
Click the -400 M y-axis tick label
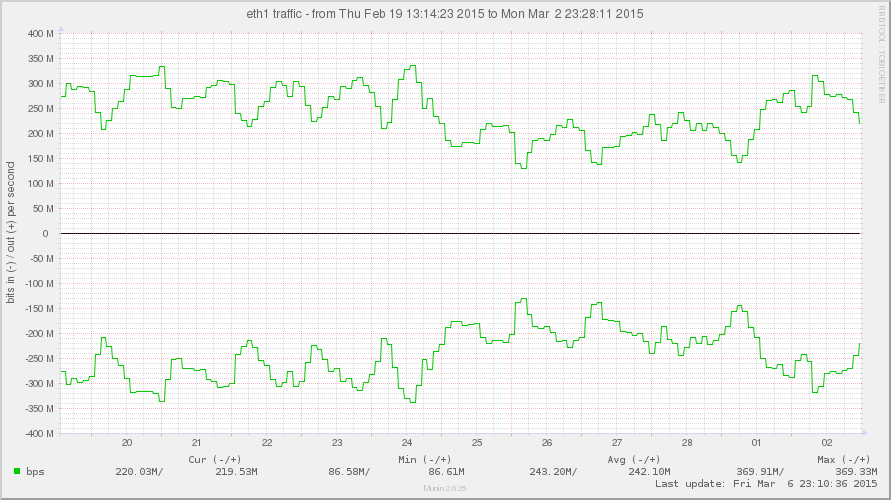(x=39, y=434)
